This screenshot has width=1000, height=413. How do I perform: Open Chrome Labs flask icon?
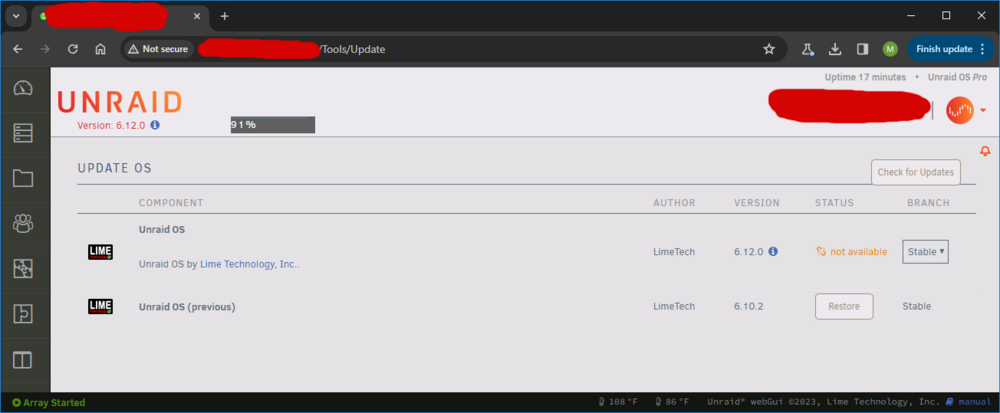coord(808,49)
